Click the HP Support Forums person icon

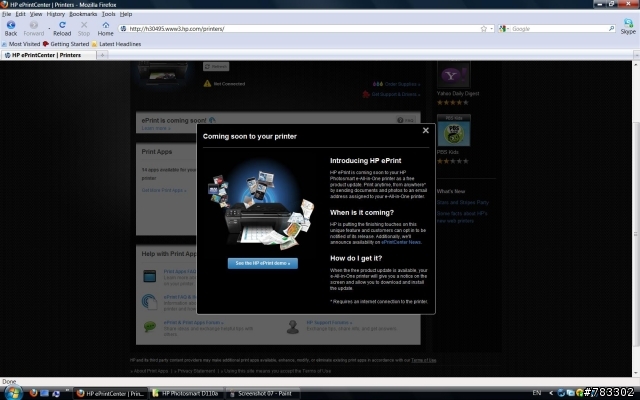(x=292, y=327)
